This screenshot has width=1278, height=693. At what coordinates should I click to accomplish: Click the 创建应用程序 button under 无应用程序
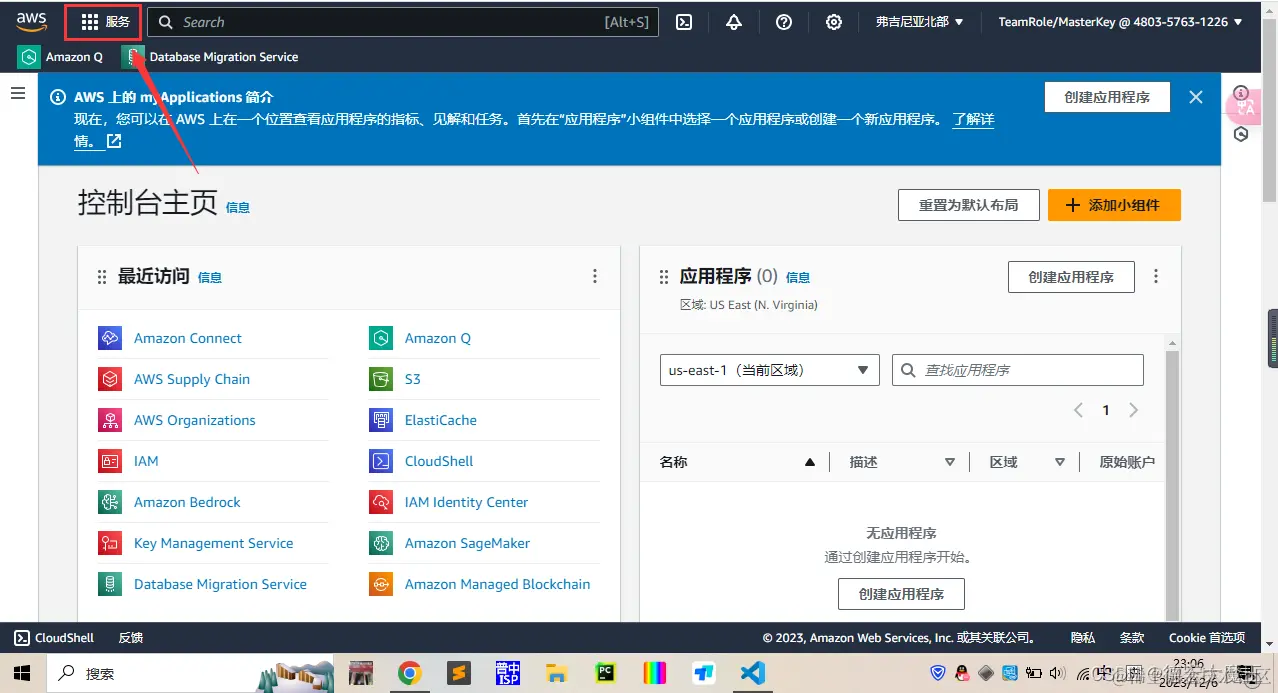coord(901,594)
